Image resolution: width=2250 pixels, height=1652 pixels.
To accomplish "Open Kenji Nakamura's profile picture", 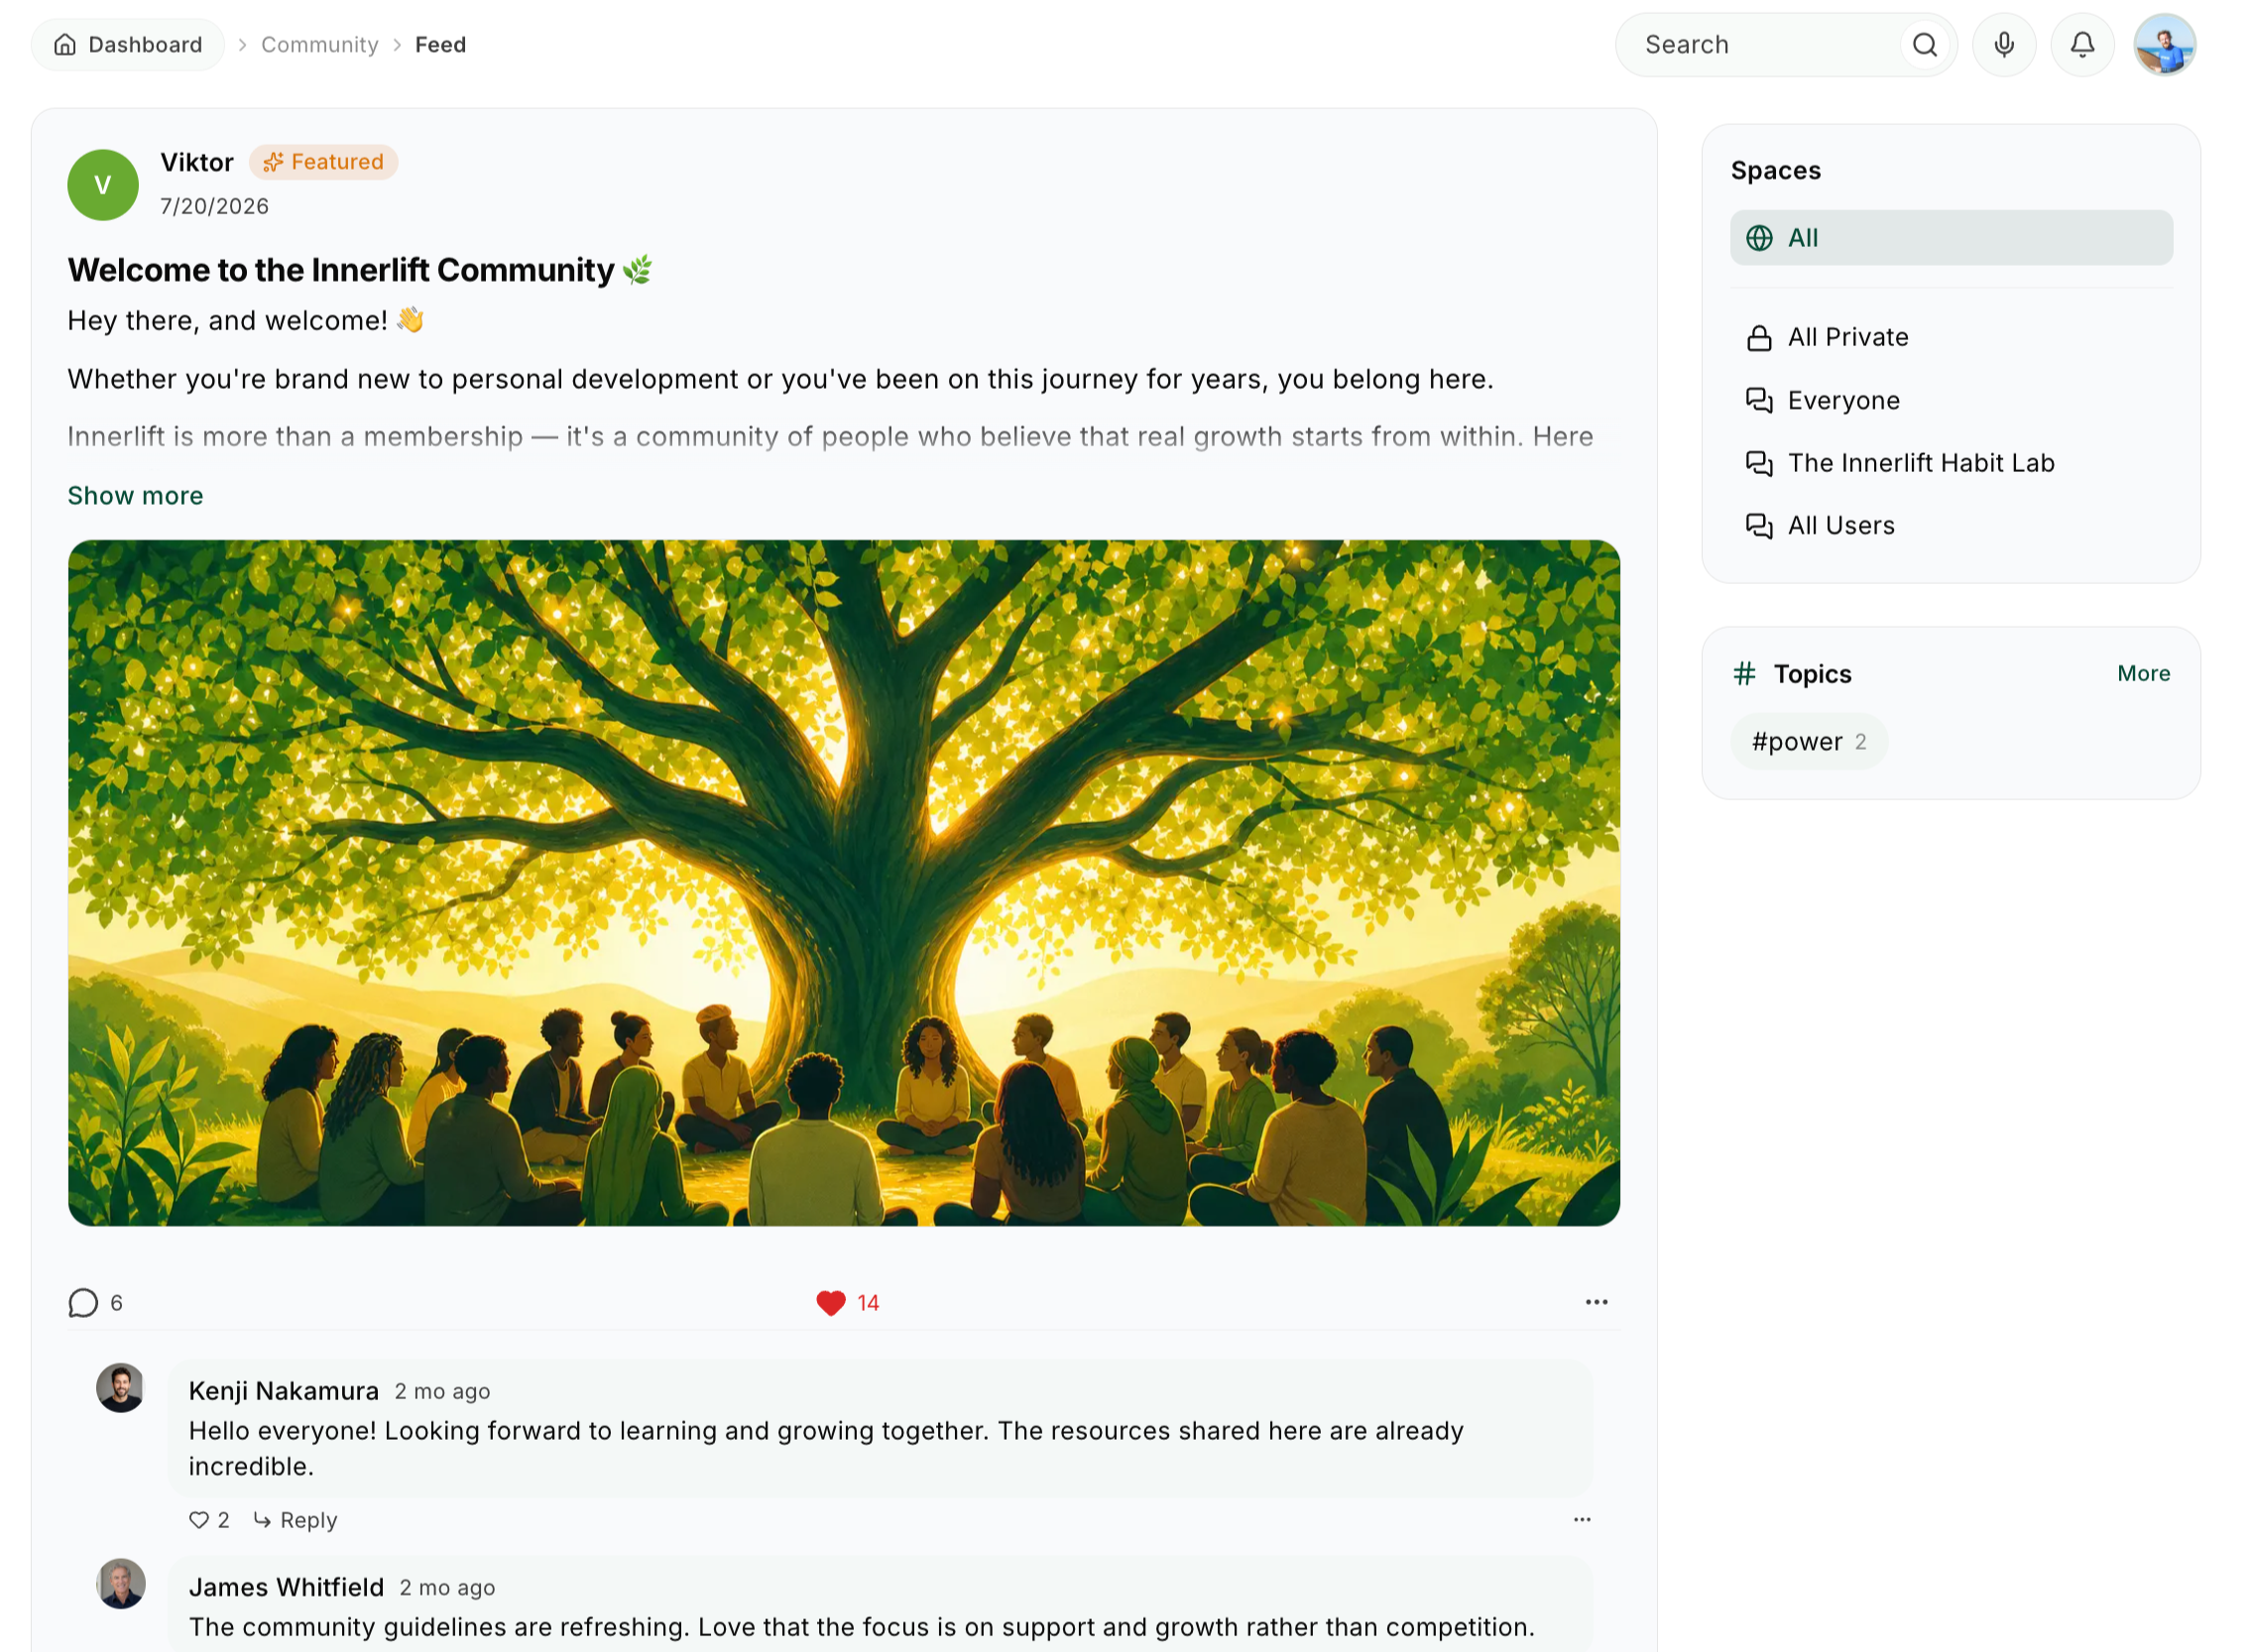I will click(x=121, y=1388).
